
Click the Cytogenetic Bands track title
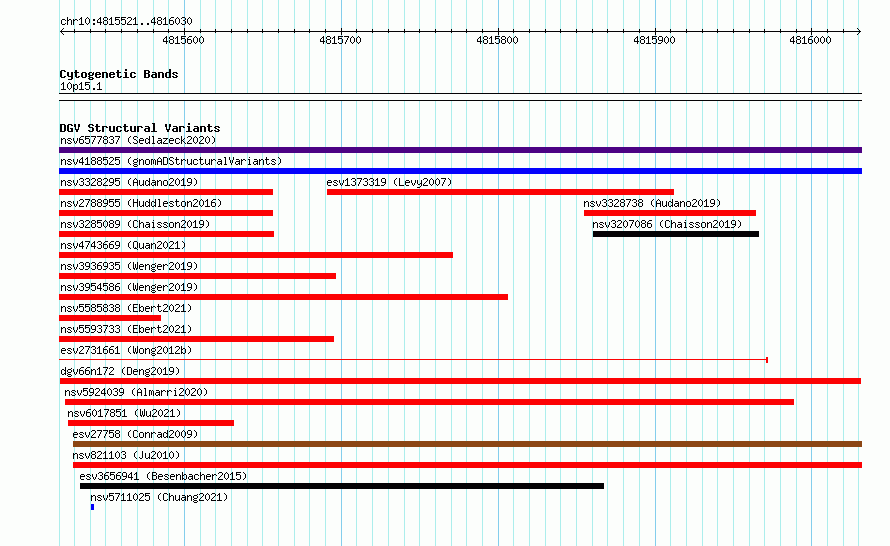point(119,74)
